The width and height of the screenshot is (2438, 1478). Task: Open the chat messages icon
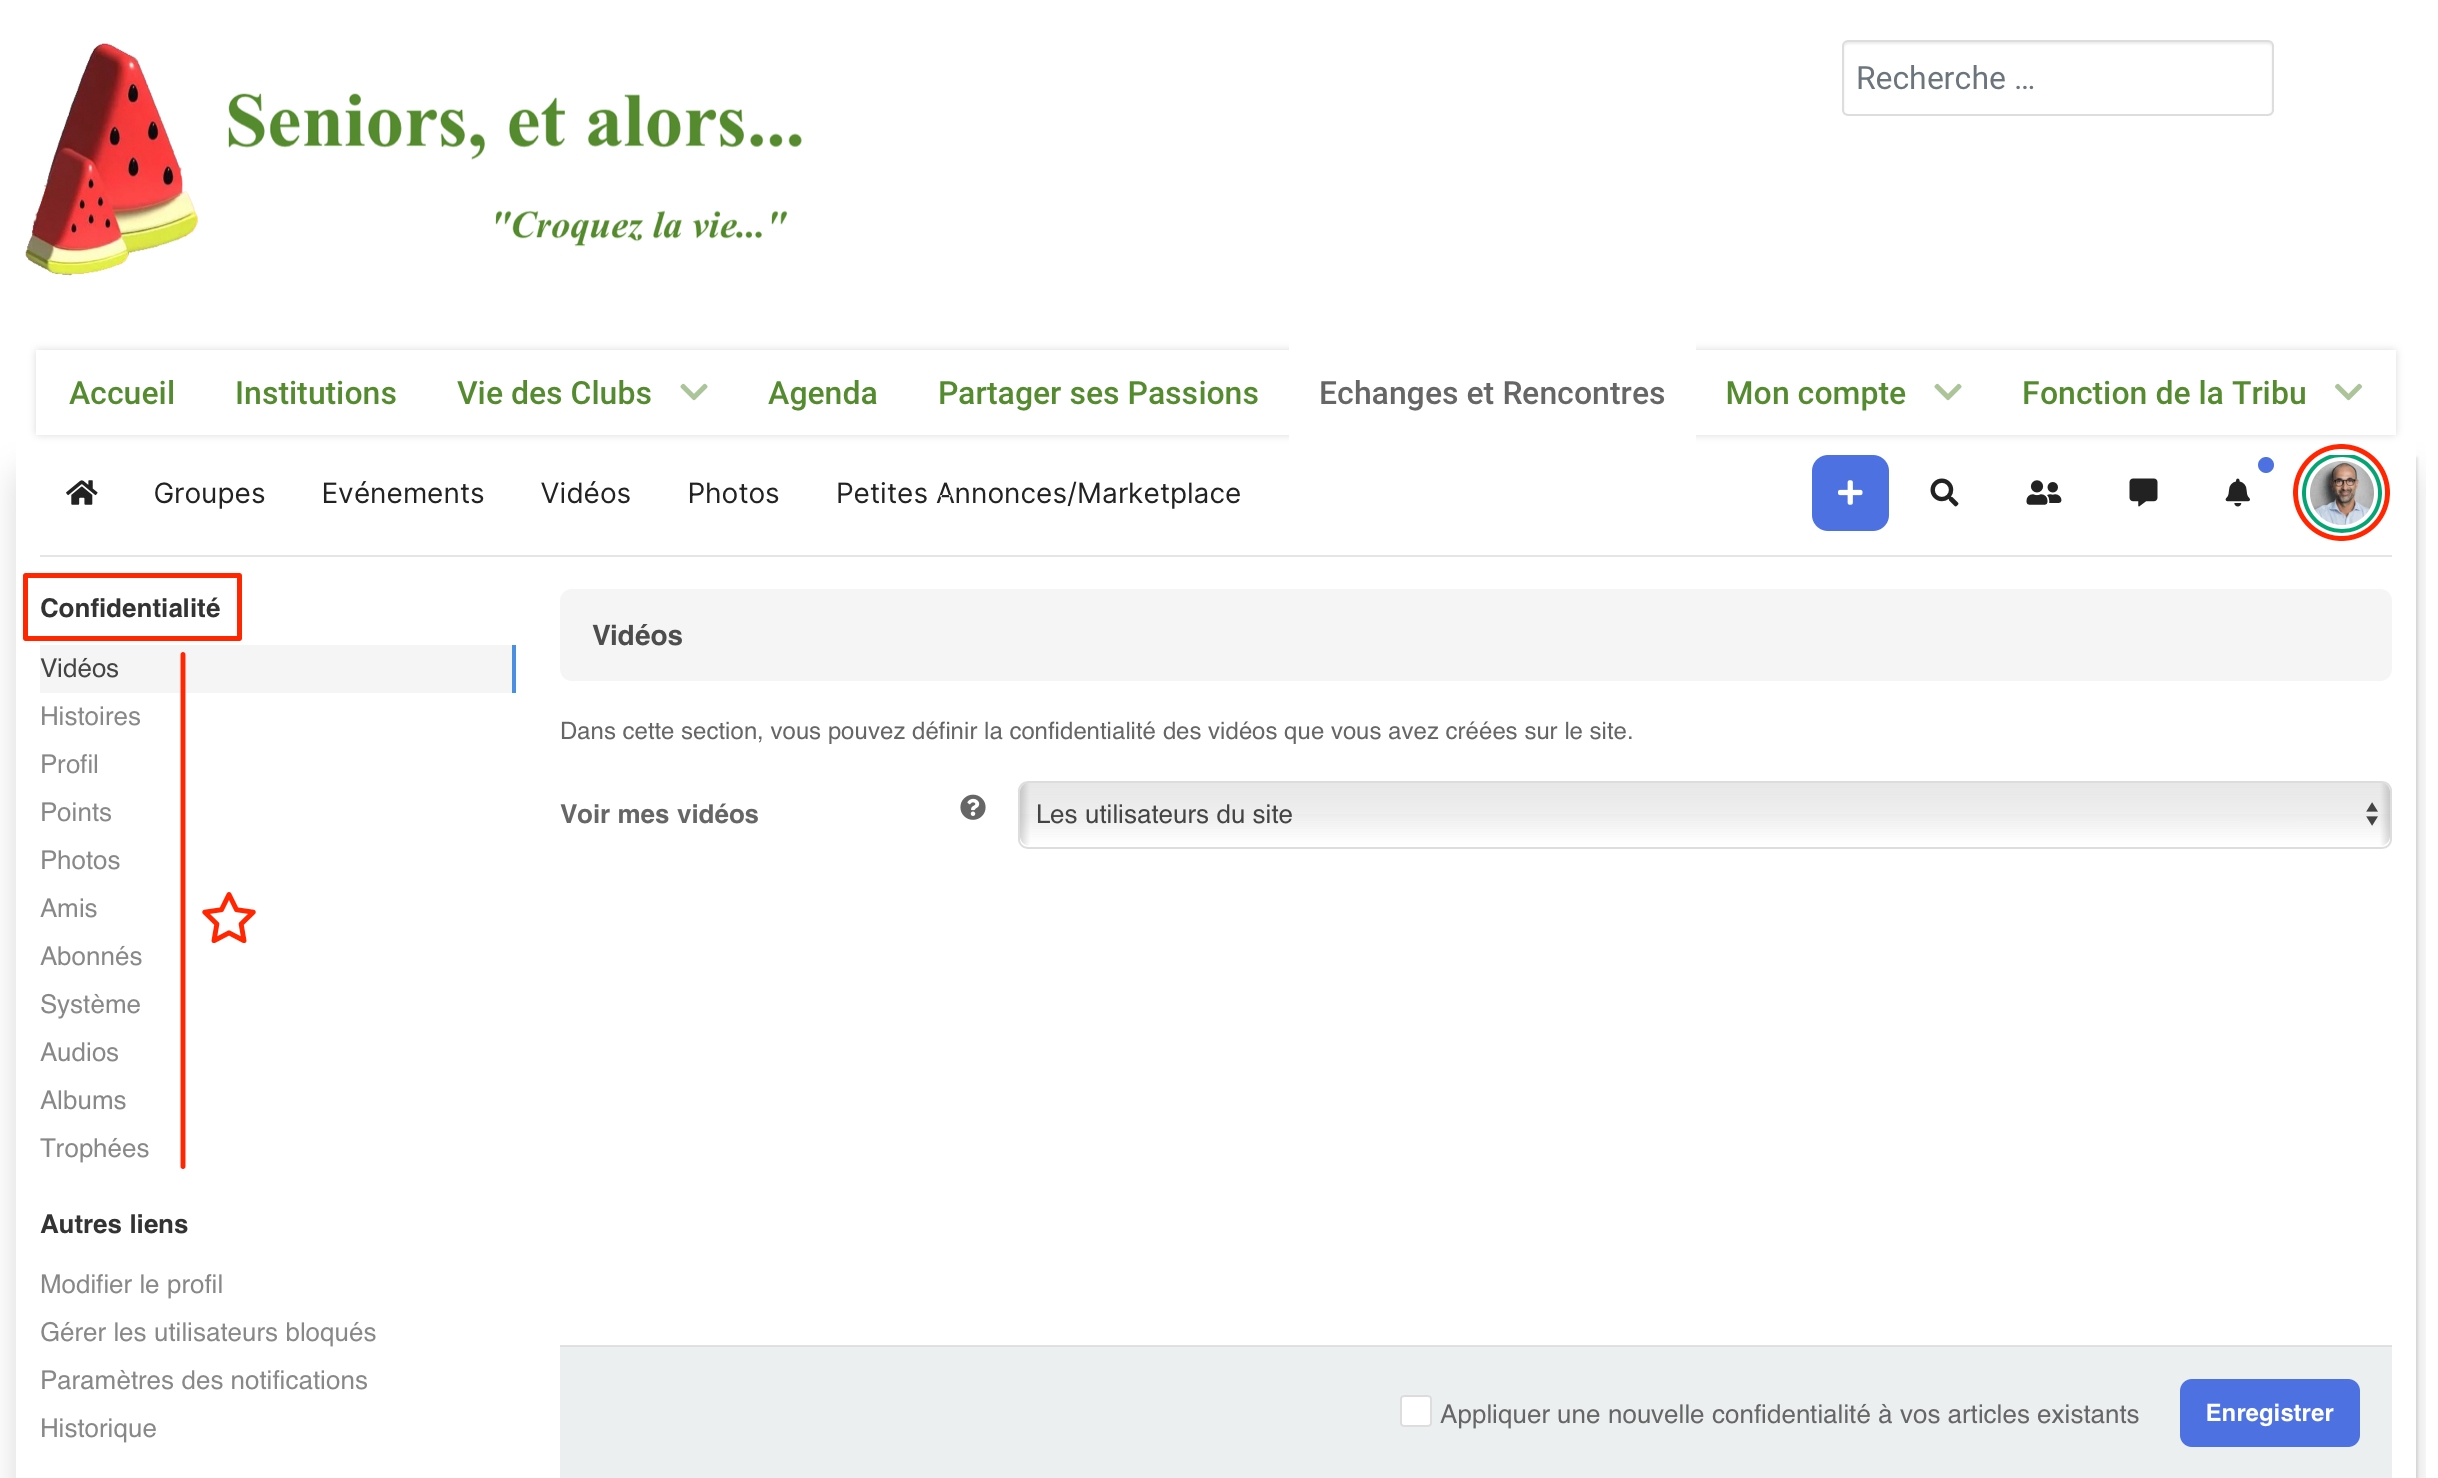(x=2143, y=493)
